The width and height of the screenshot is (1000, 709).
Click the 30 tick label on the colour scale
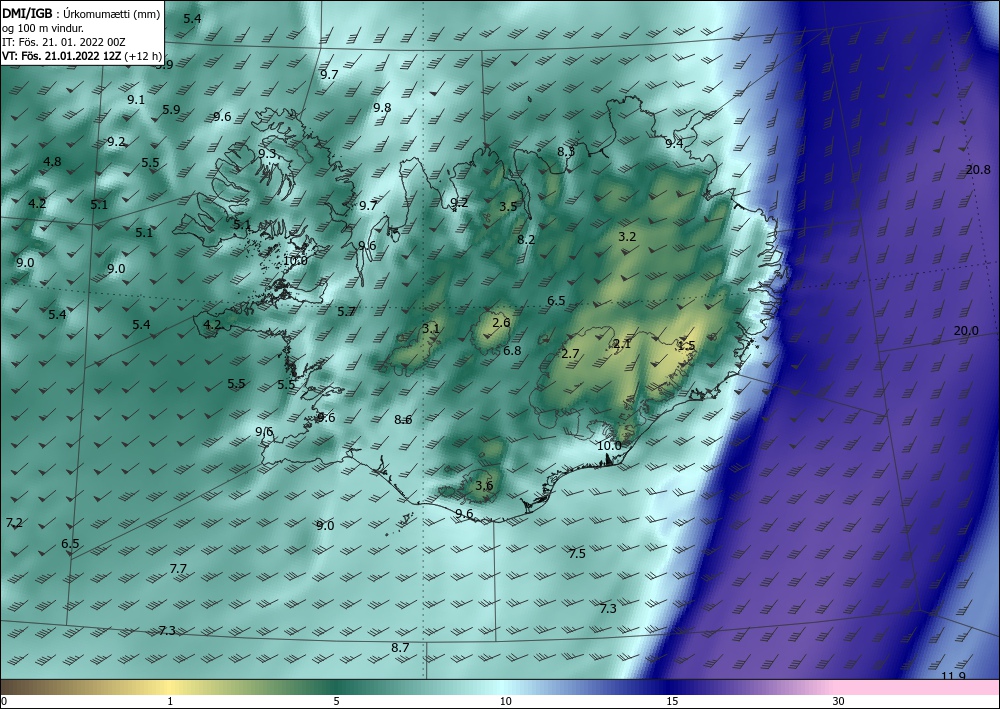pyautogui.click(x=839, y=701)
